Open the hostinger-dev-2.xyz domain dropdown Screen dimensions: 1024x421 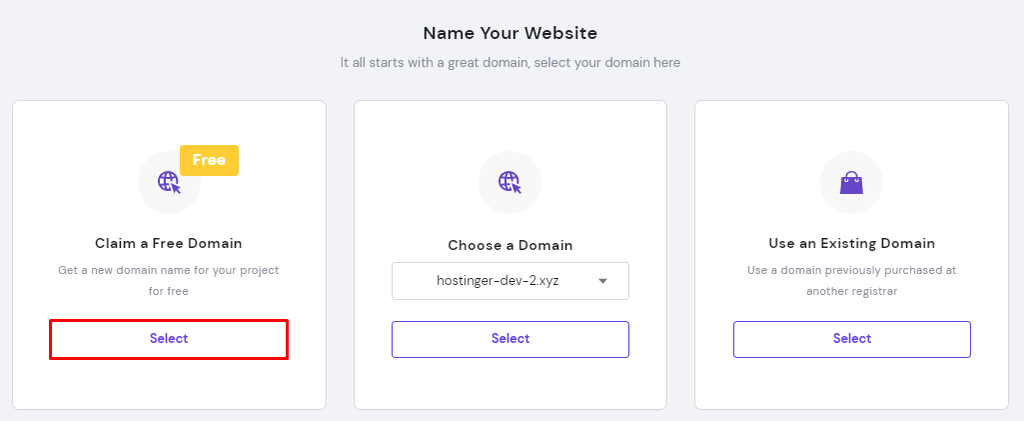(498, 281)
